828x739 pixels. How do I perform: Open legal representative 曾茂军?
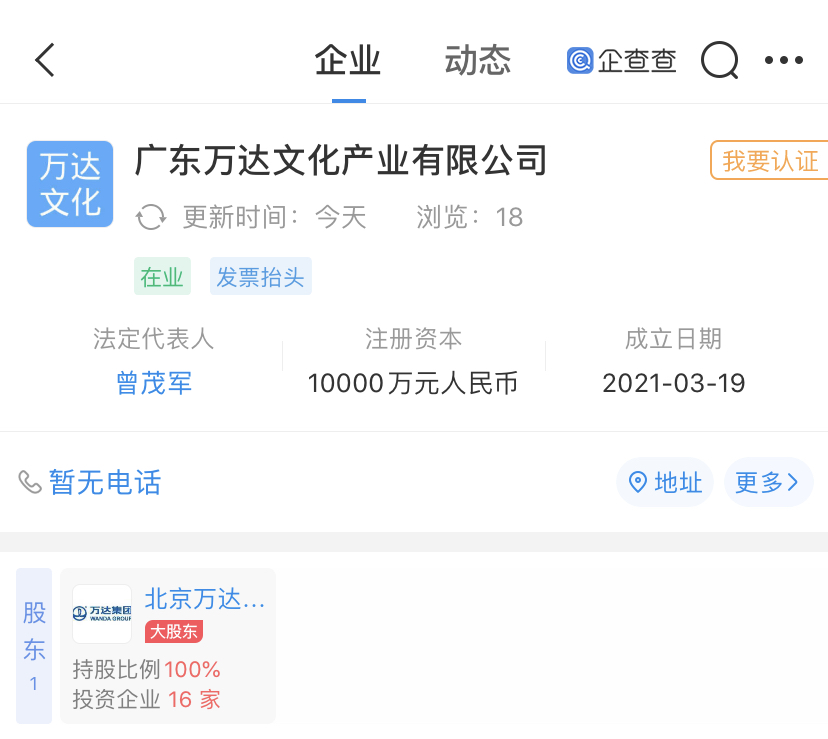click(x=154, y=383)
